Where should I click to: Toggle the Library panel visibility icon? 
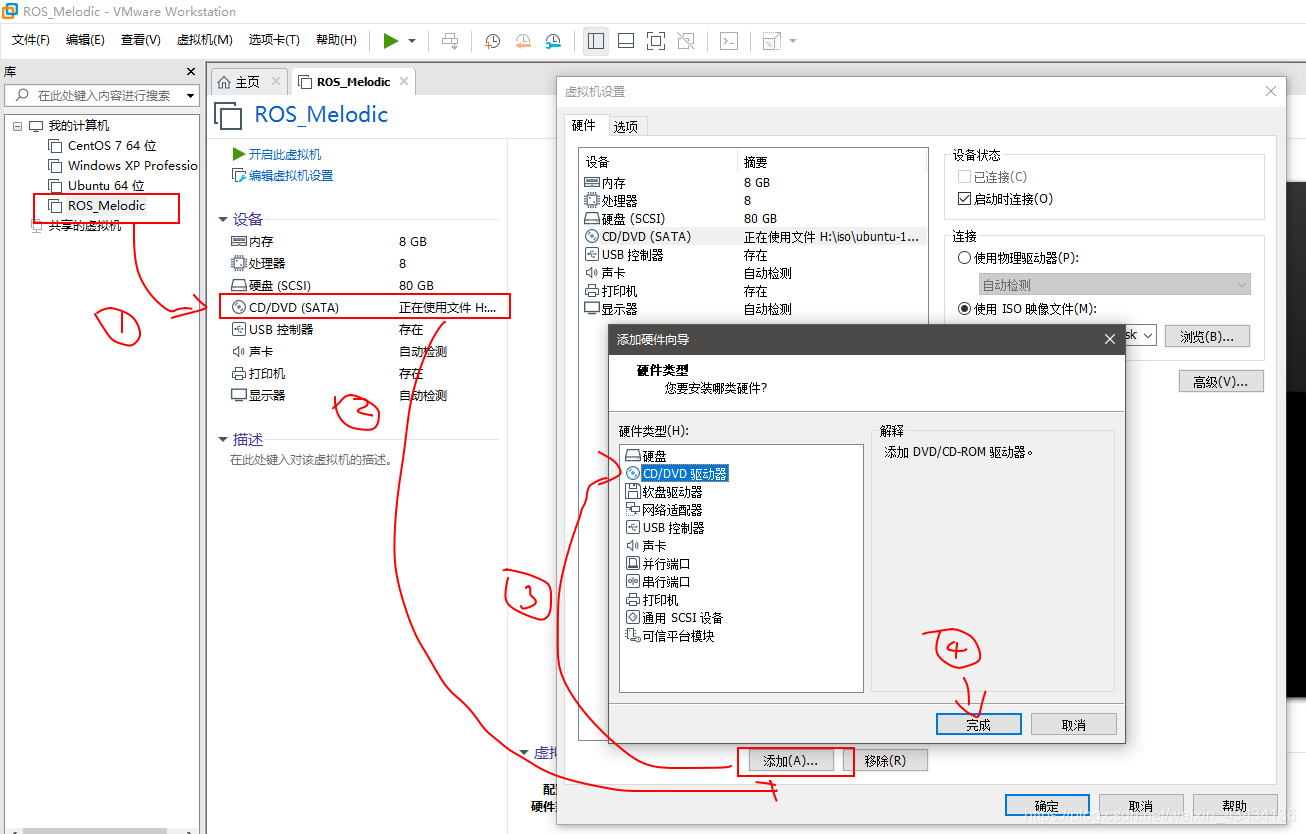pos(595,41)
